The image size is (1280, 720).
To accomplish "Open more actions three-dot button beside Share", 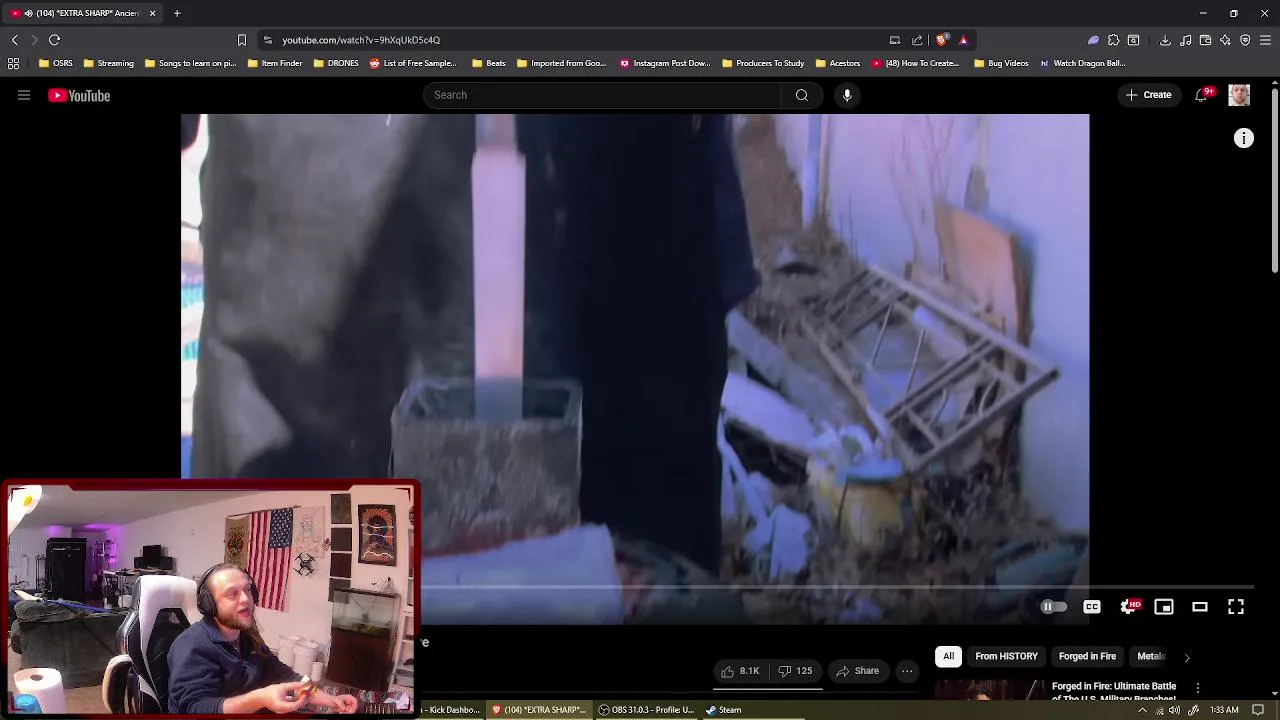I will click(x=907, y=671).
